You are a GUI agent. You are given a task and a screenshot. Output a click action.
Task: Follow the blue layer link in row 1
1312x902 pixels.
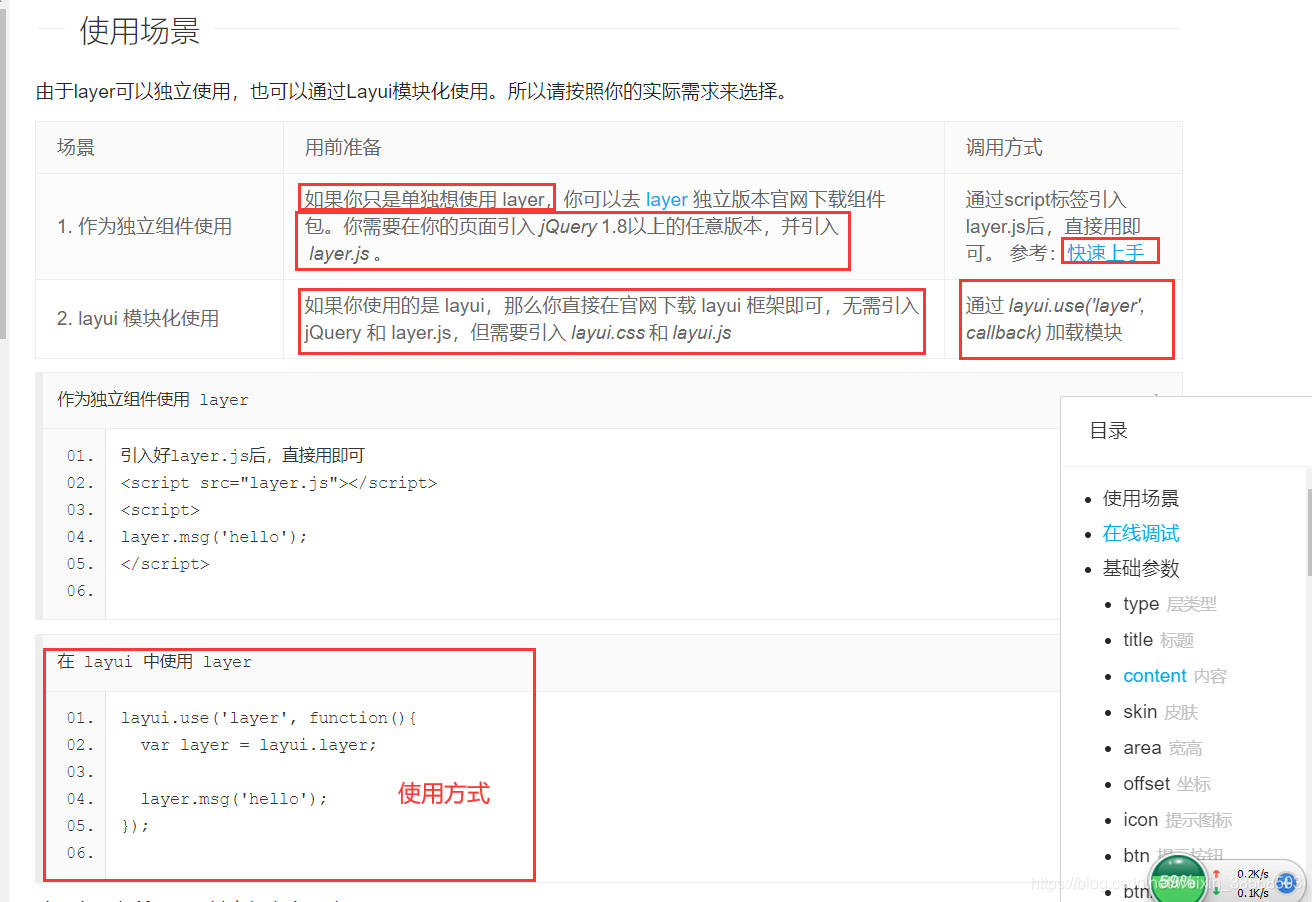pyautogui.click(x=666, y=200)
